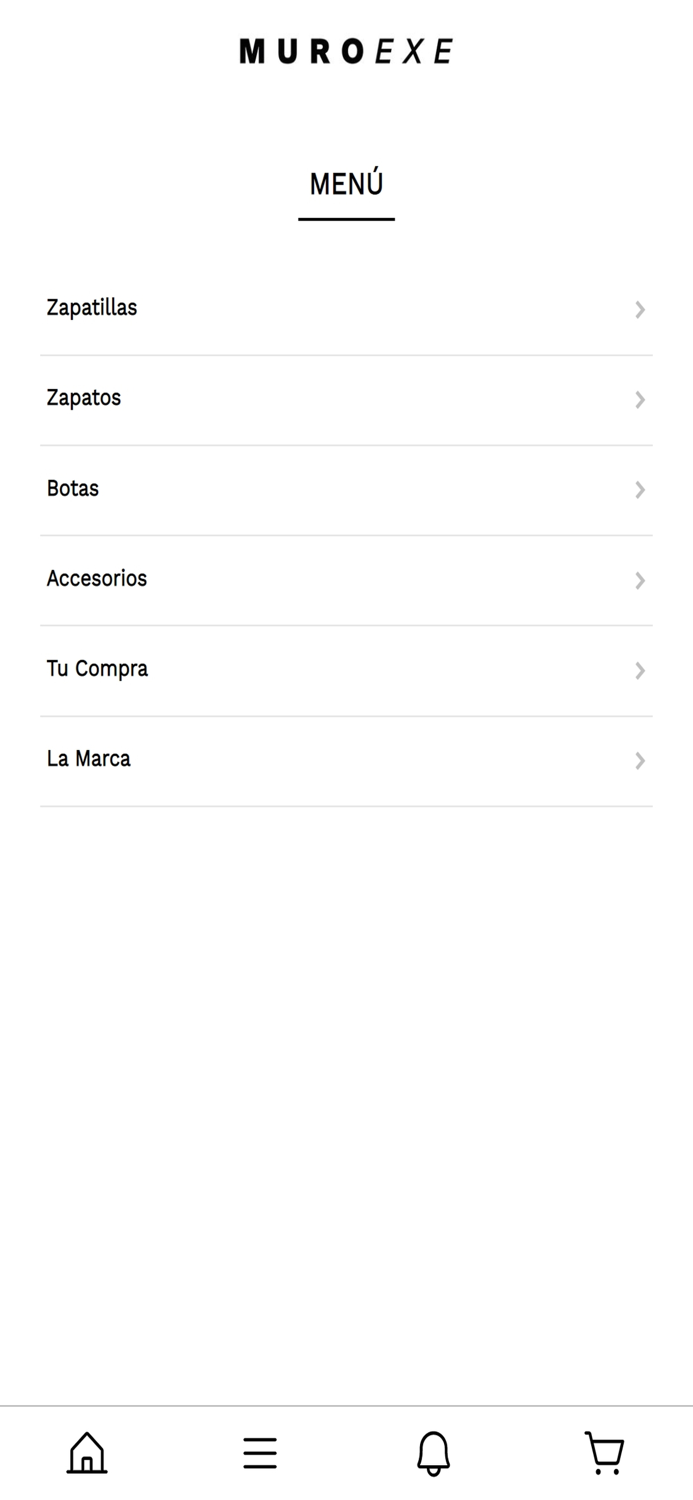Tap the MUROEXE brand logo
Screen dimensions: 693x1500
pos(346,50)
